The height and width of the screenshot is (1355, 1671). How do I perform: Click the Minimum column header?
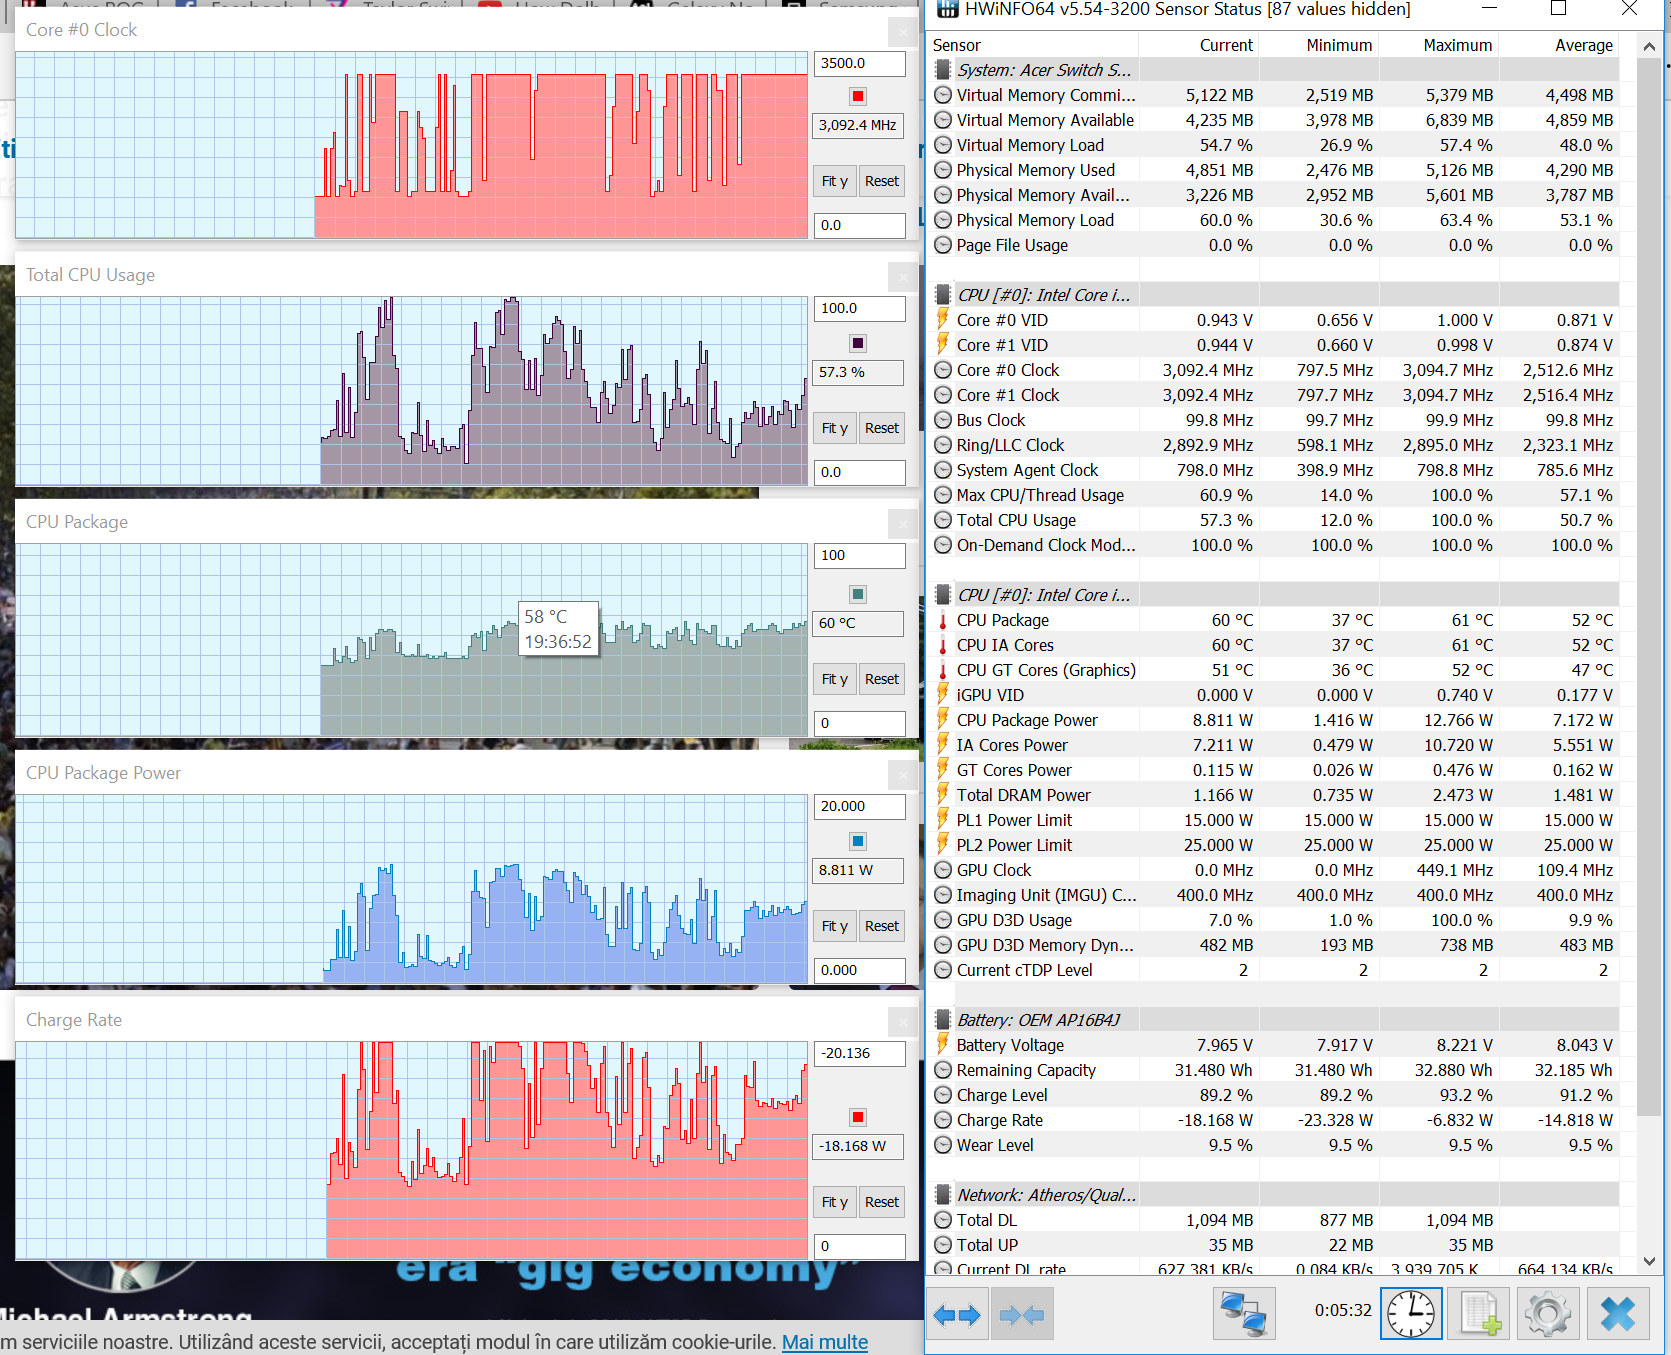[1318, 45]
